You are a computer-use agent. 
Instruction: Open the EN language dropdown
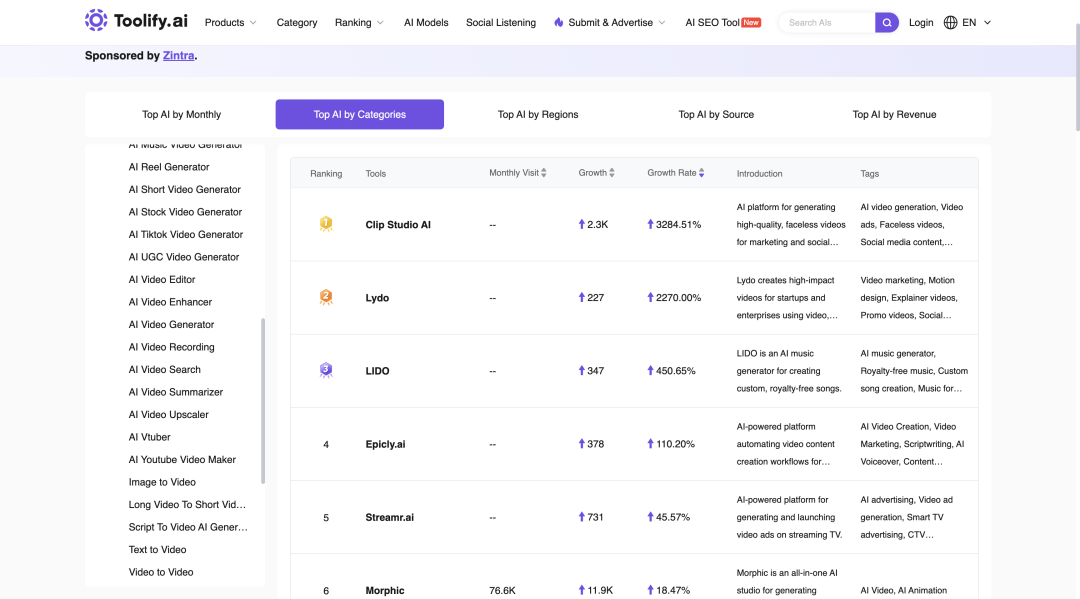click(977, 23)
